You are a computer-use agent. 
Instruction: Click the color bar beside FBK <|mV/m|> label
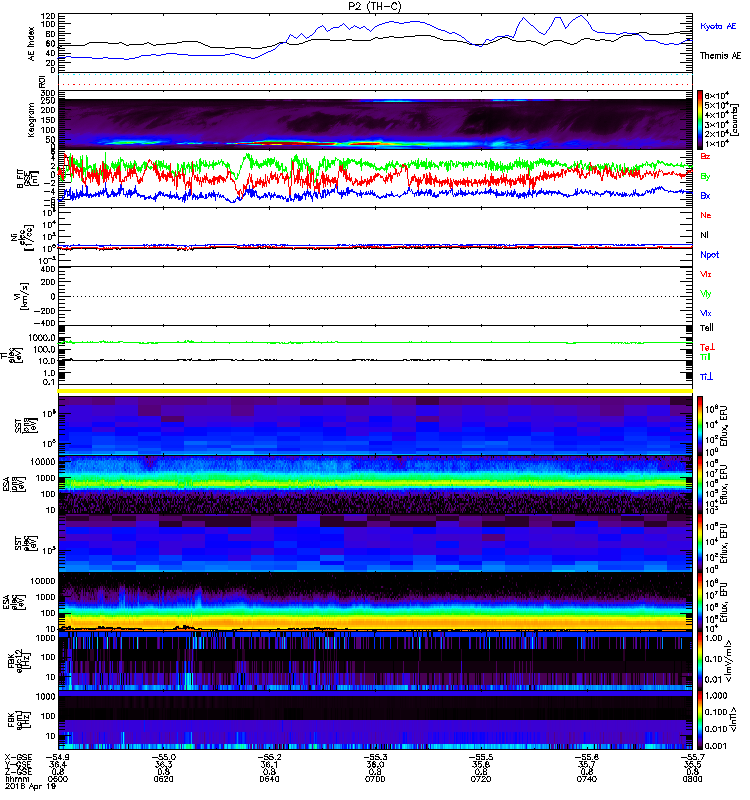(x=700, y=660)
